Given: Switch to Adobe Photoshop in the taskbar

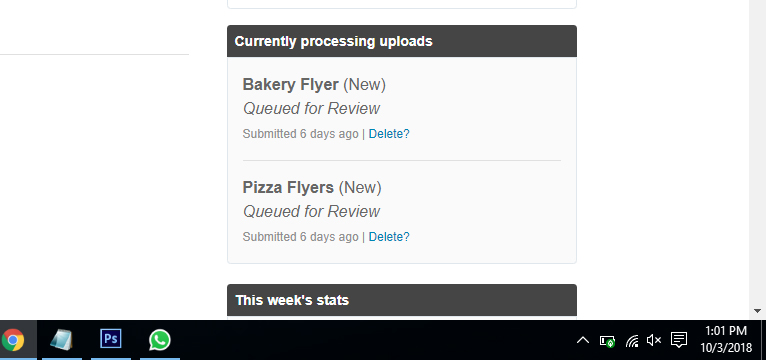Looking at the screenshot, I should (x=111, y=340).
